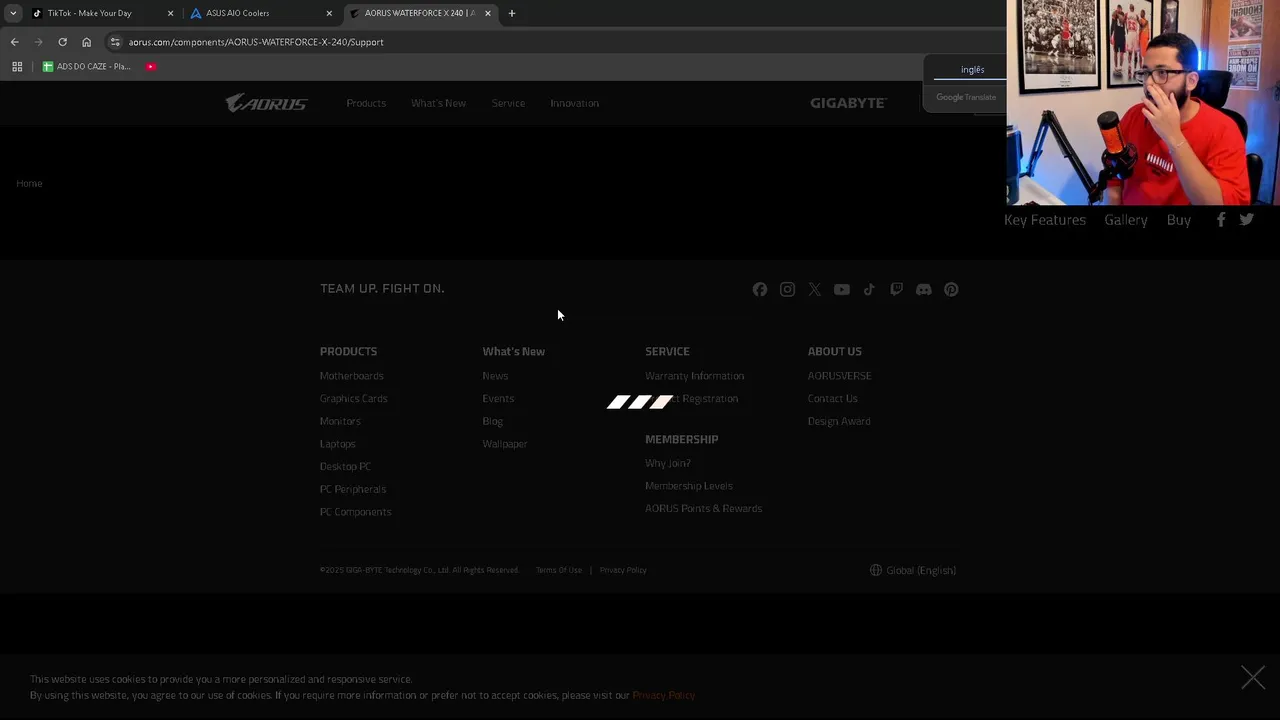Open PC Peripherals footer link
Screen dimensions: 1280x720
point(353,489)
